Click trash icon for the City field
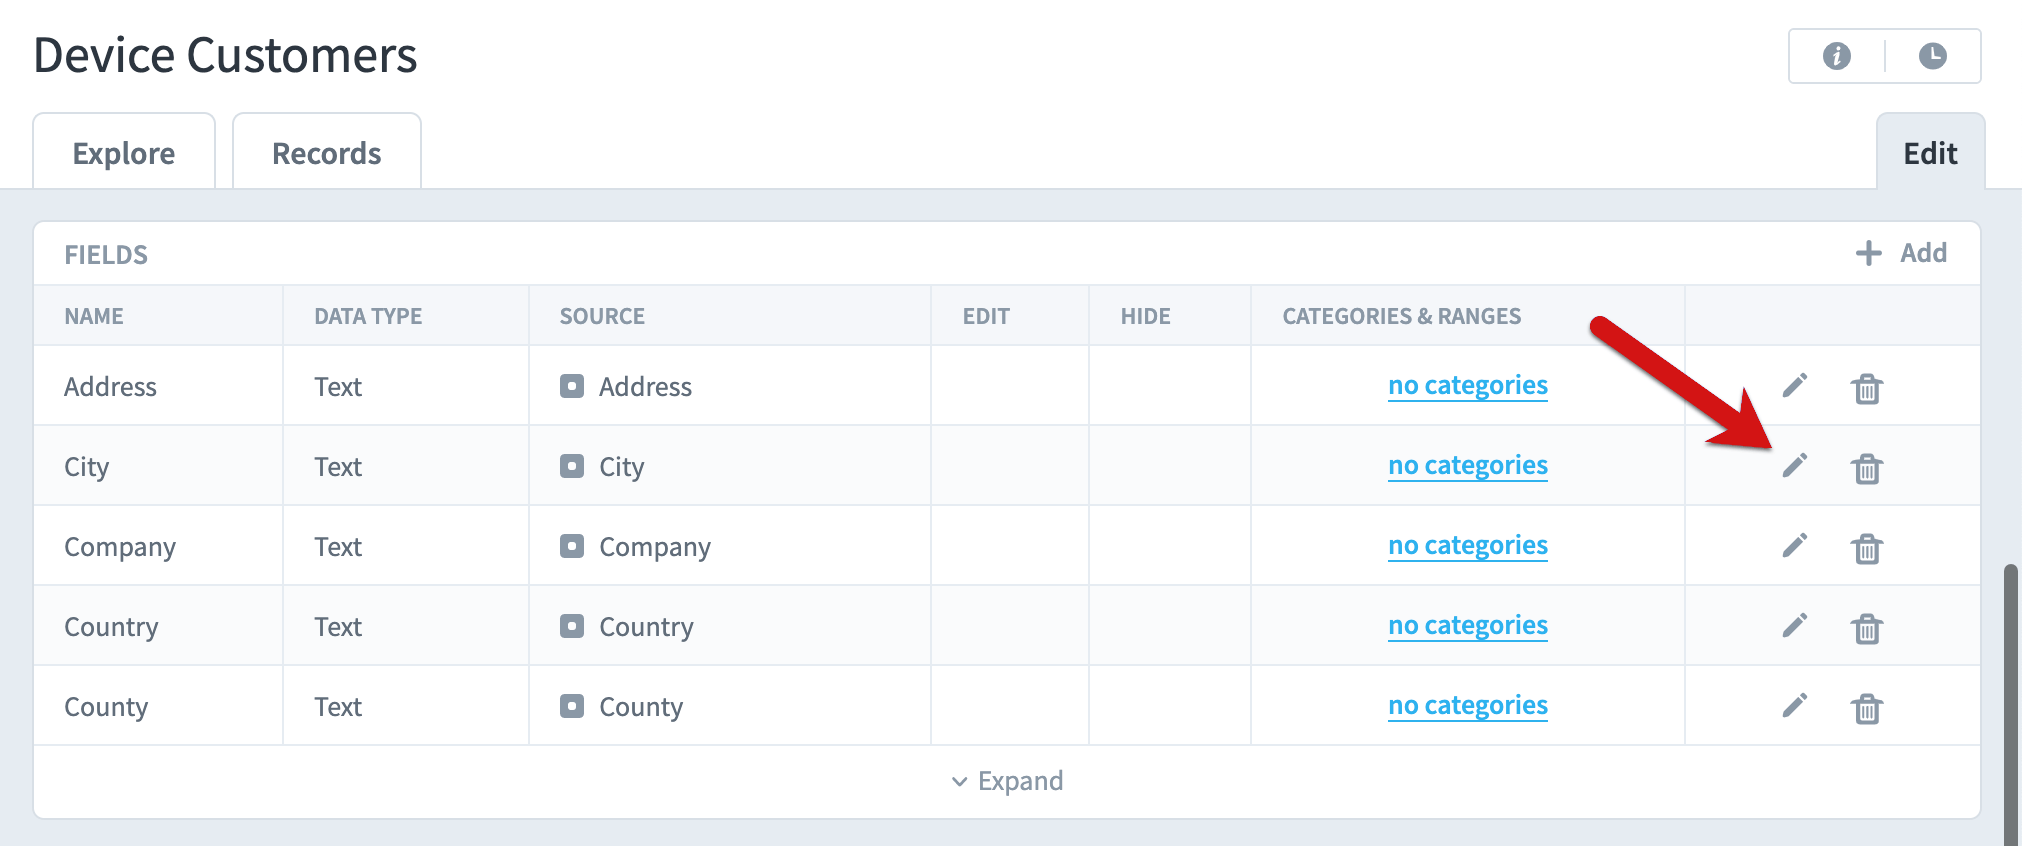The image size is (2022, 846). click(x=1867, y=468)
